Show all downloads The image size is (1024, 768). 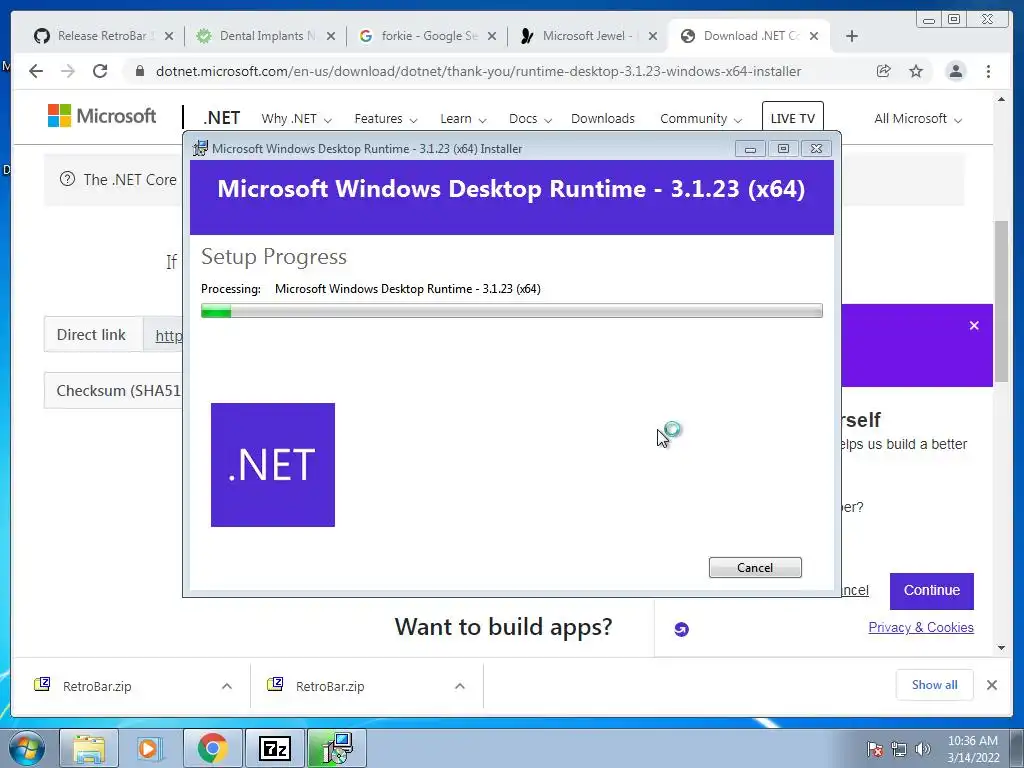935,685
